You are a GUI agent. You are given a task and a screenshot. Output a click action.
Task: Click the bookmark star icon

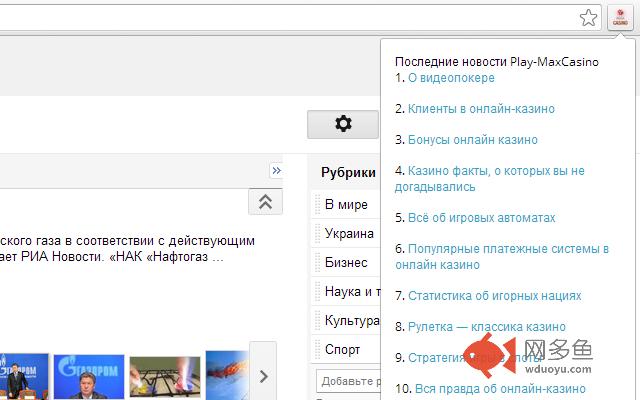tap(588, 18)
